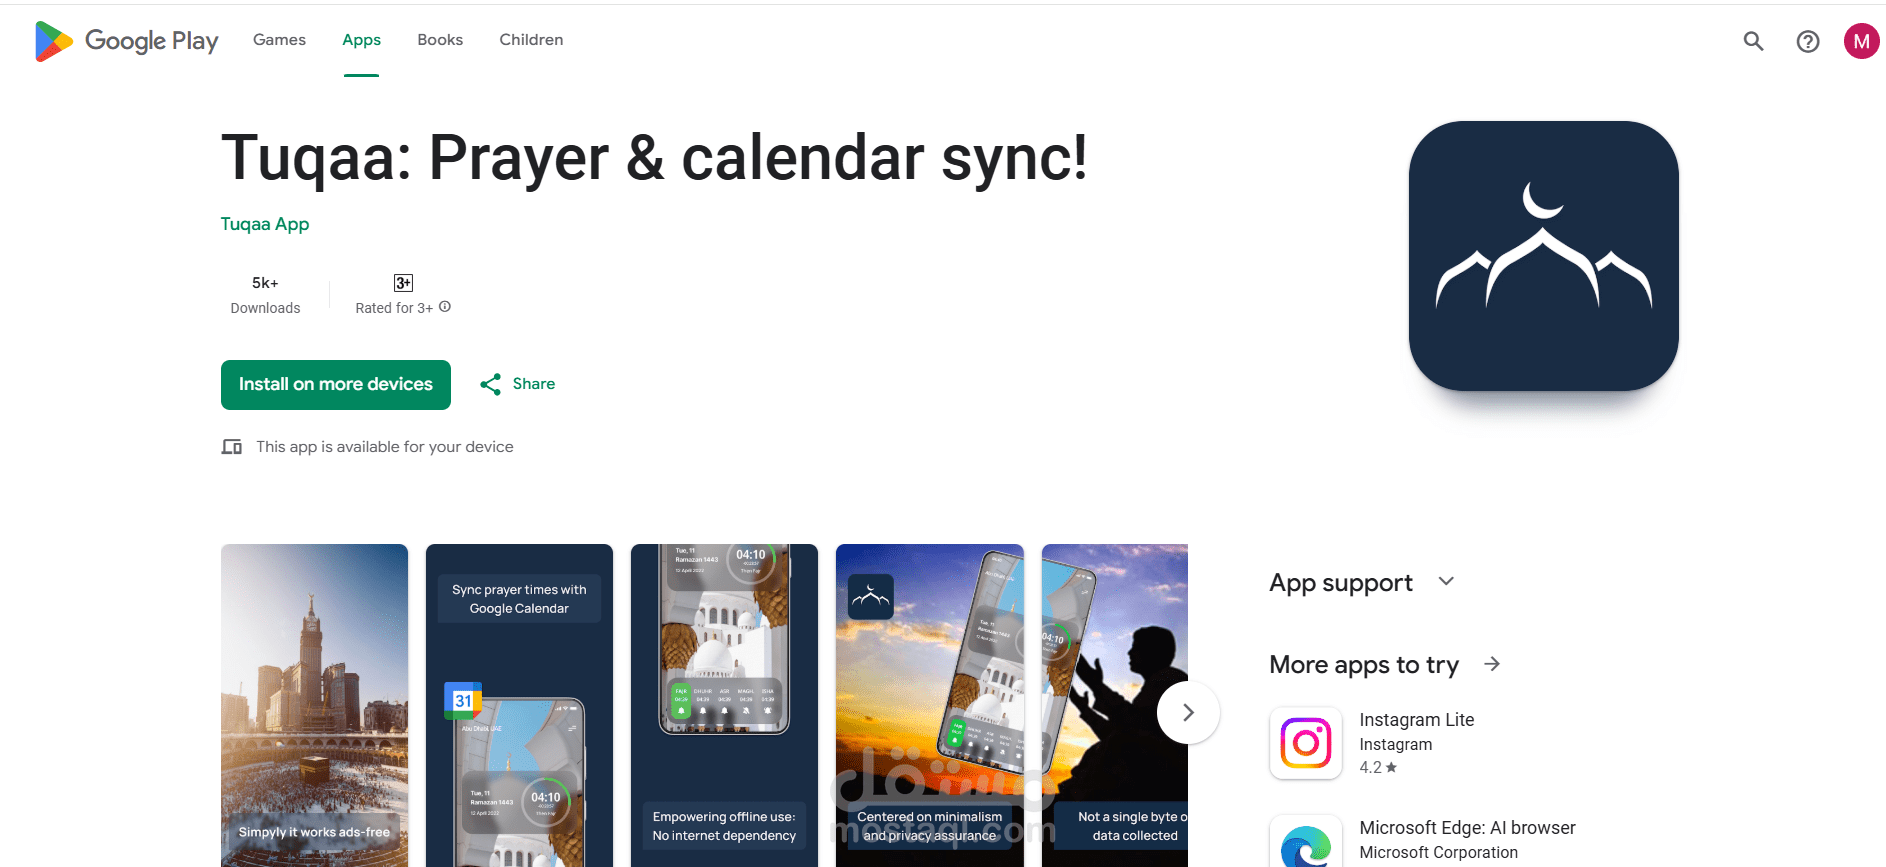The height and width of the screenshot is (867, 1886).
Task: Click the Instagram Lite app icon
Action: (1306, 743)
